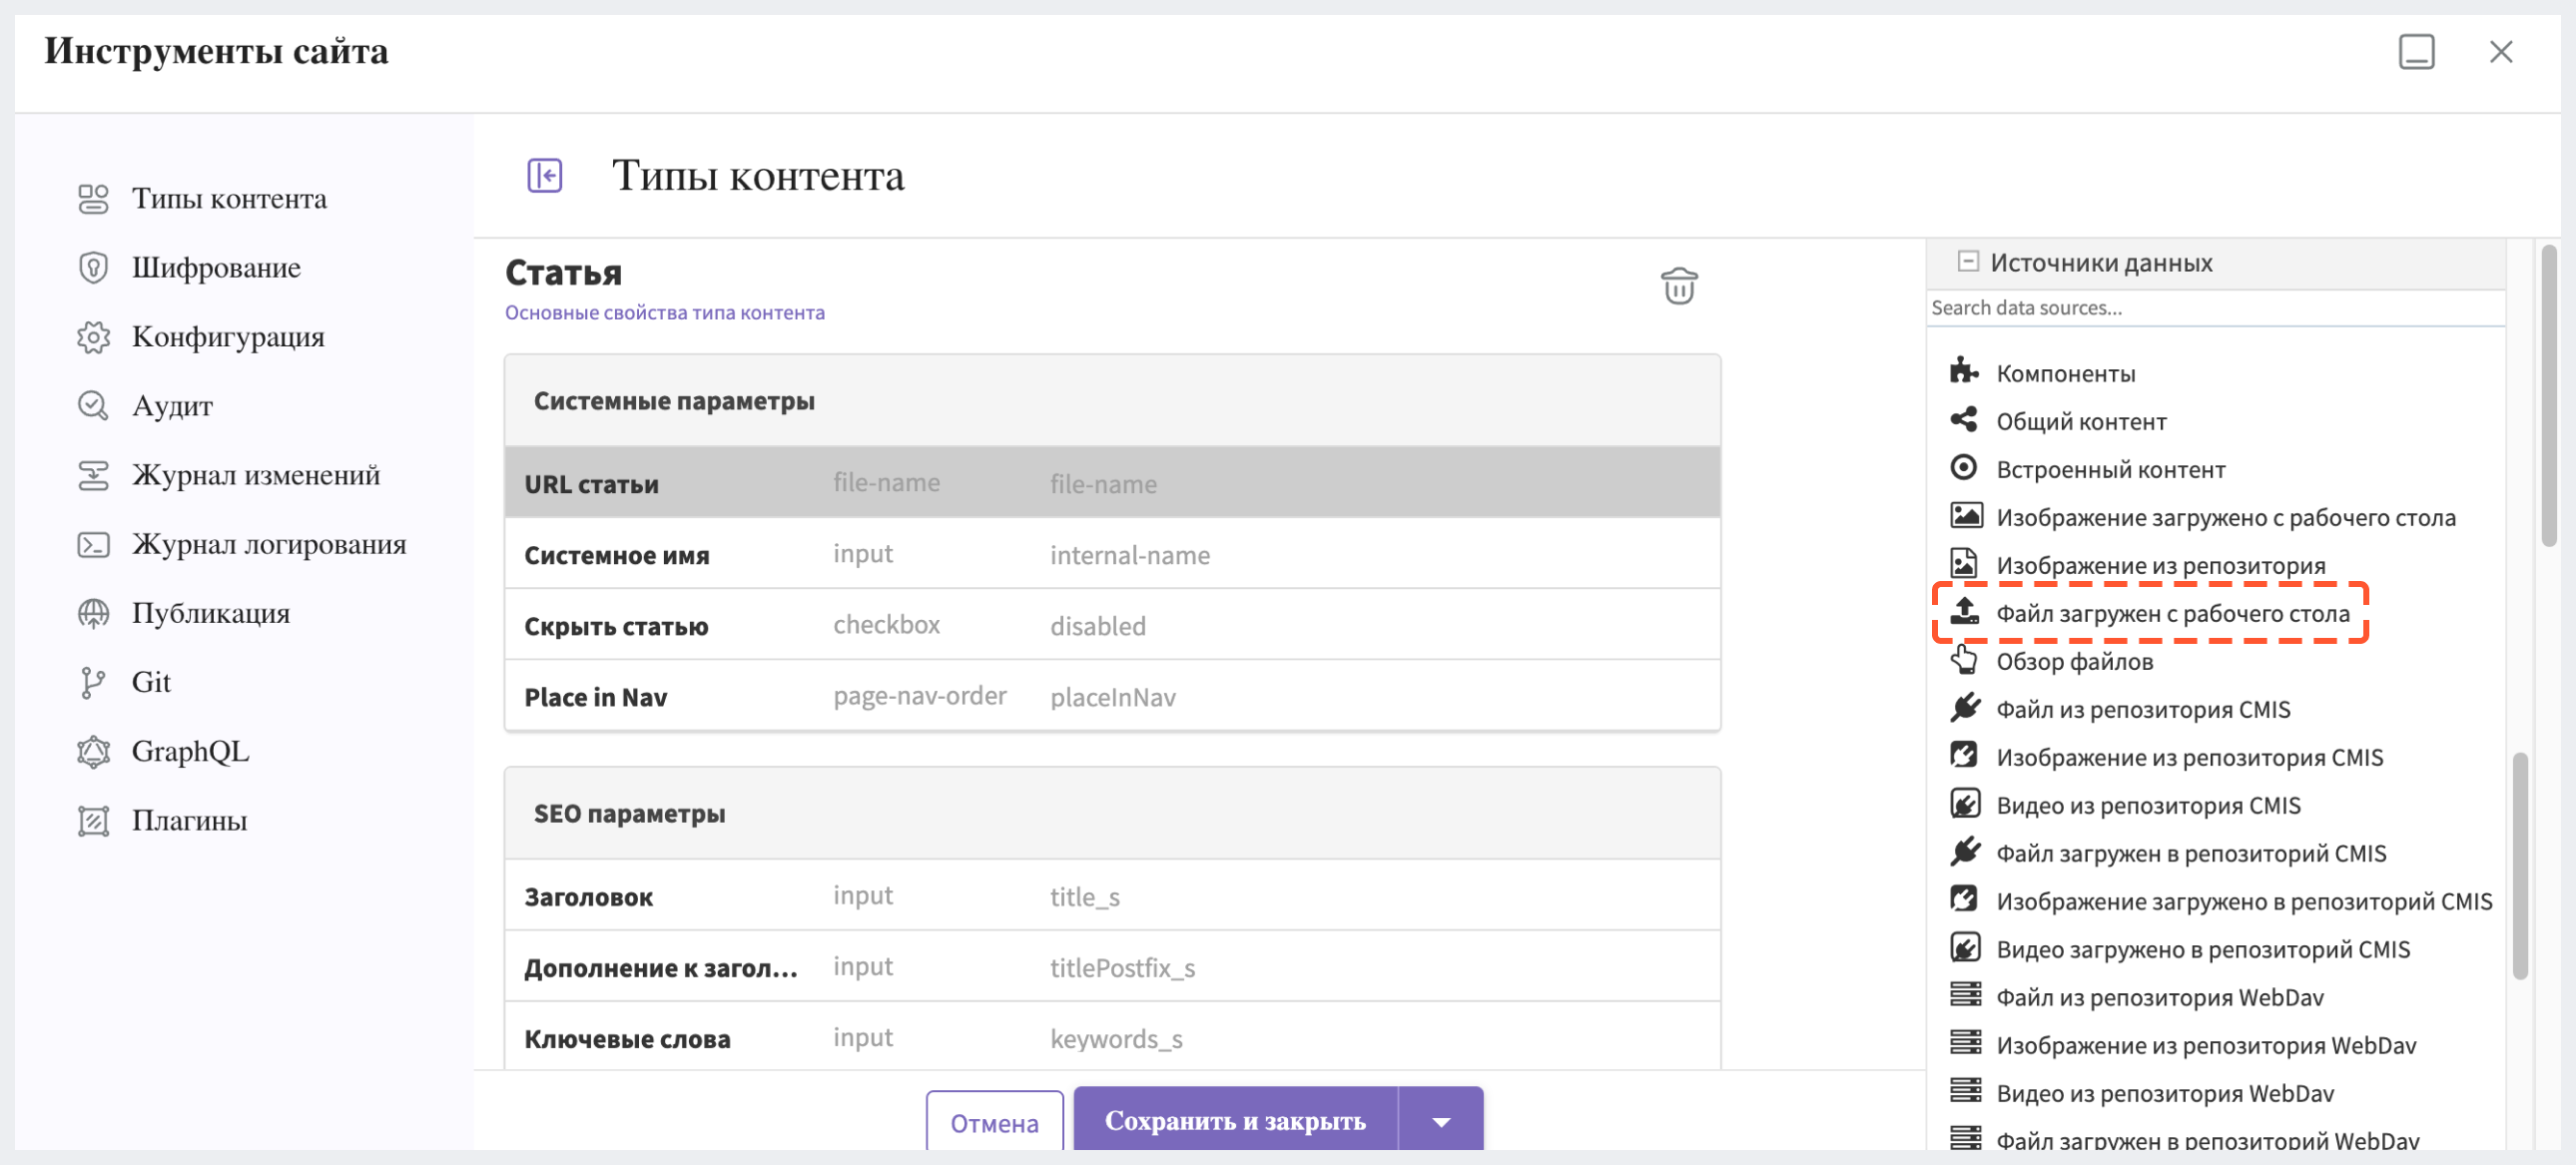Click the Изображение загружено с рабочего стола icon
Image resolution: width=2576 pixels, height=1165 pixels.
click(x=1966, y=515)
